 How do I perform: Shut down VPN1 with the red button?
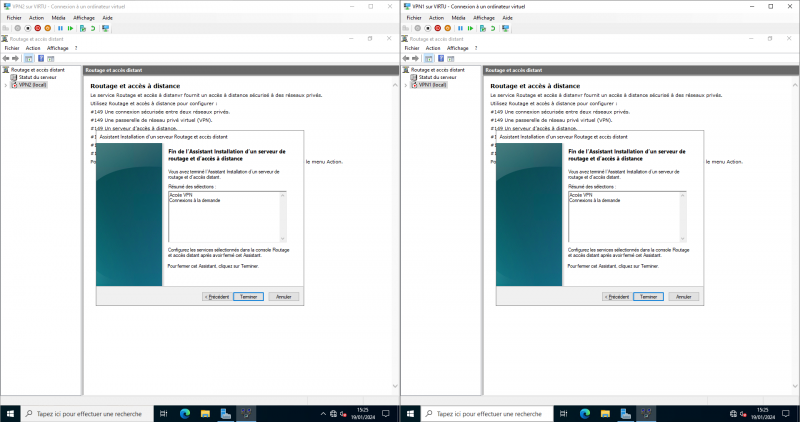pos(437,29)
